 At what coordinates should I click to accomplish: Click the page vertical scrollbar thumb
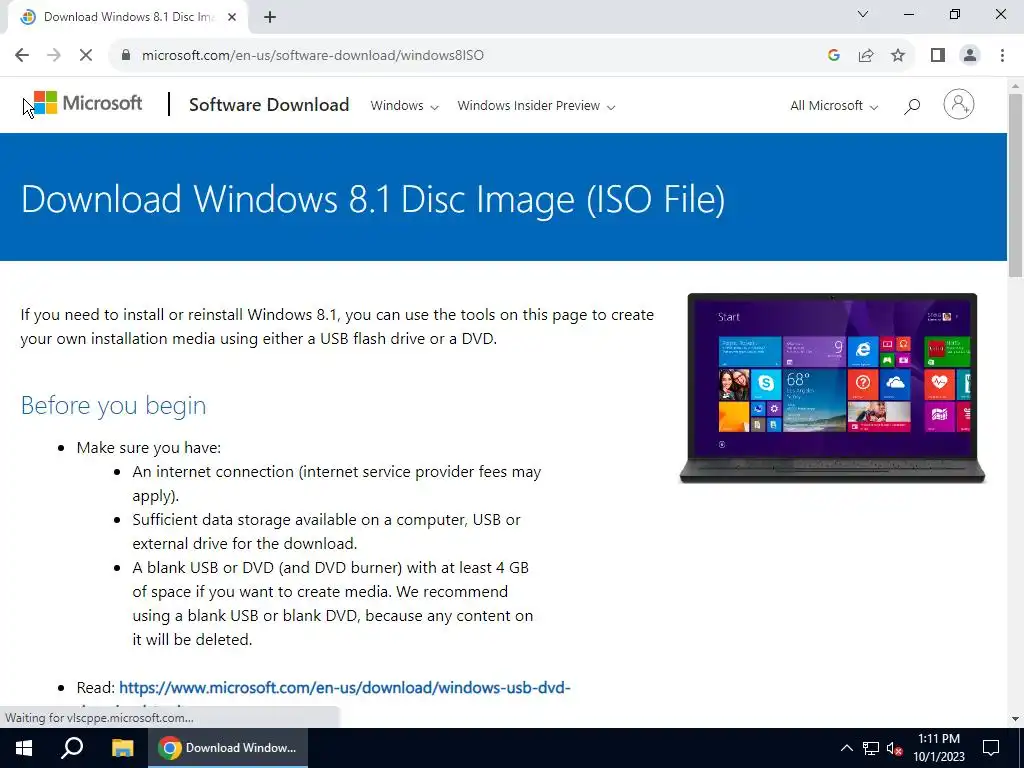pyautogui.click(x=1015, y=185)
